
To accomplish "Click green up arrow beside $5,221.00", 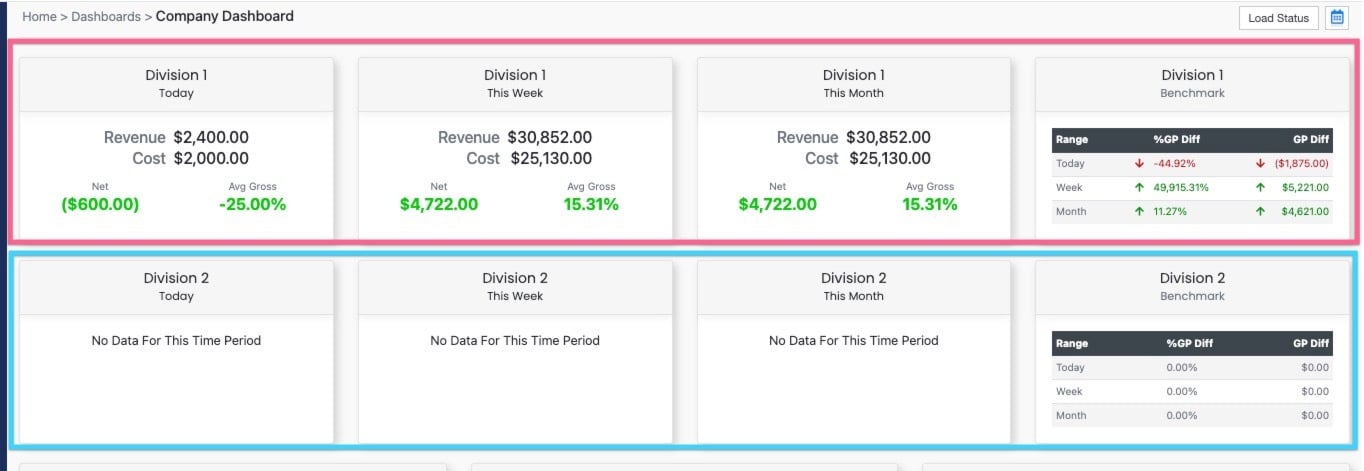I will pyautogui.click(x=1260, y=187).
